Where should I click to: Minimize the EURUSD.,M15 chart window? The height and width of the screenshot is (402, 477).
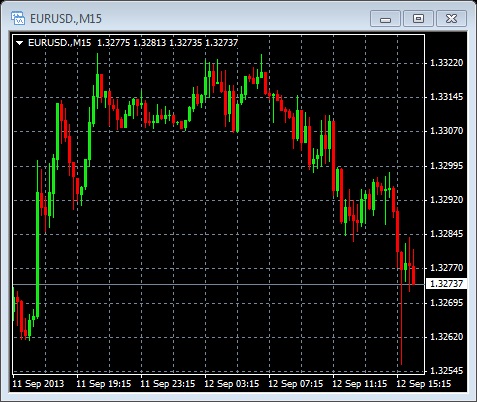pyautogui.click(x=385, y=18)
